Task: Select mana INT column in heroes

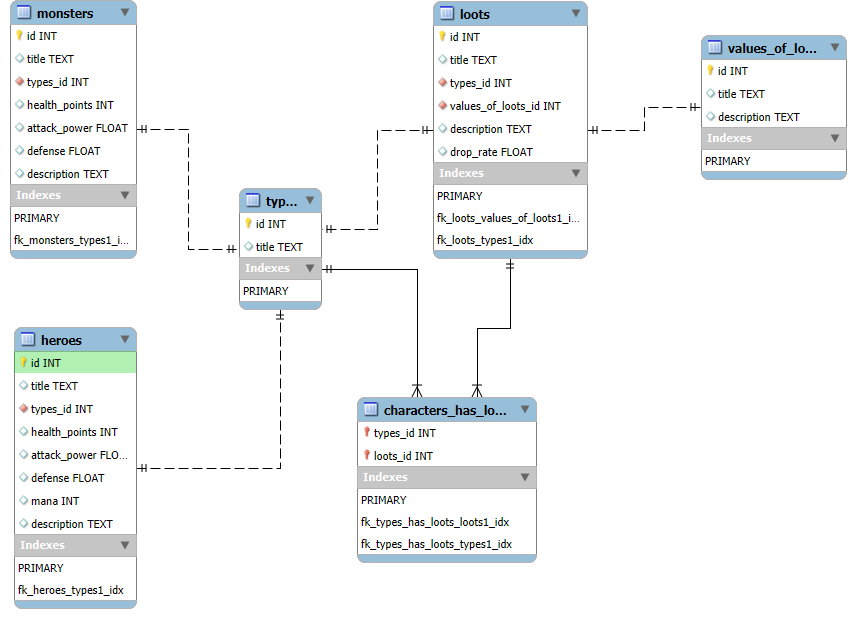Action: (55, 501)
